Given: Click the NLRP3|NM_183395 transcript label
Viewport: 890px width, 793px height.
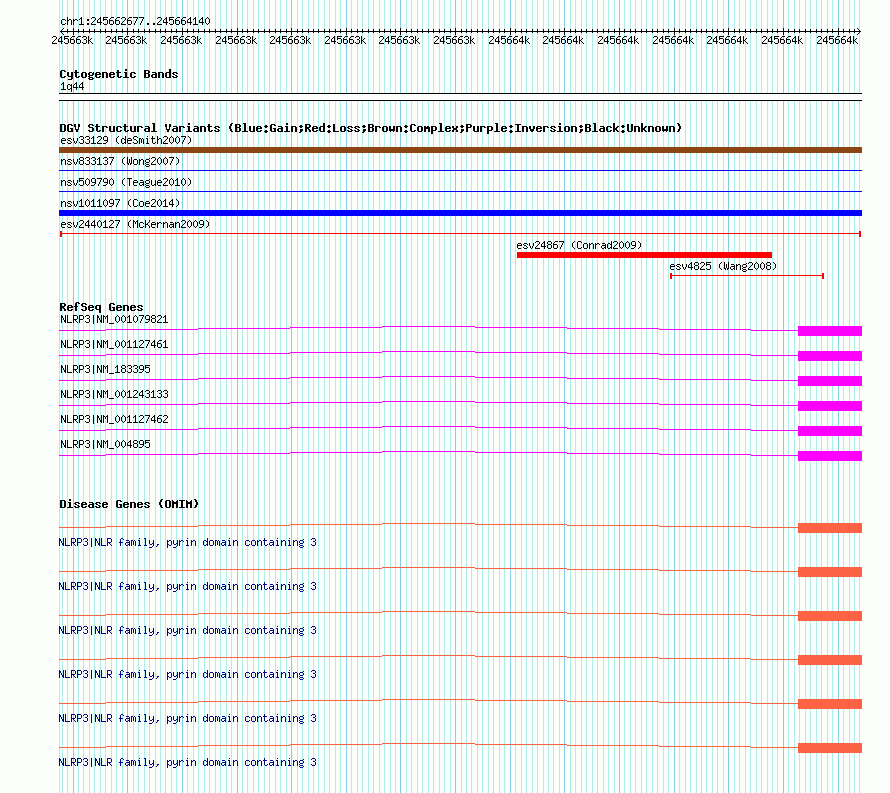Looking at the screenshot, I should coord(105,370).
